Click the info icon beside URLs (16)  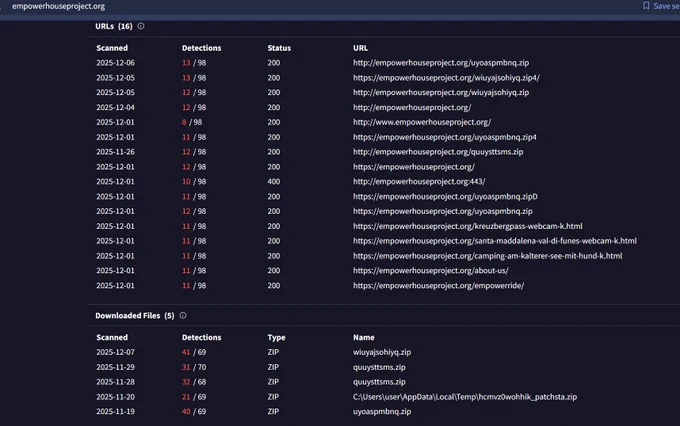coord(141,26)
